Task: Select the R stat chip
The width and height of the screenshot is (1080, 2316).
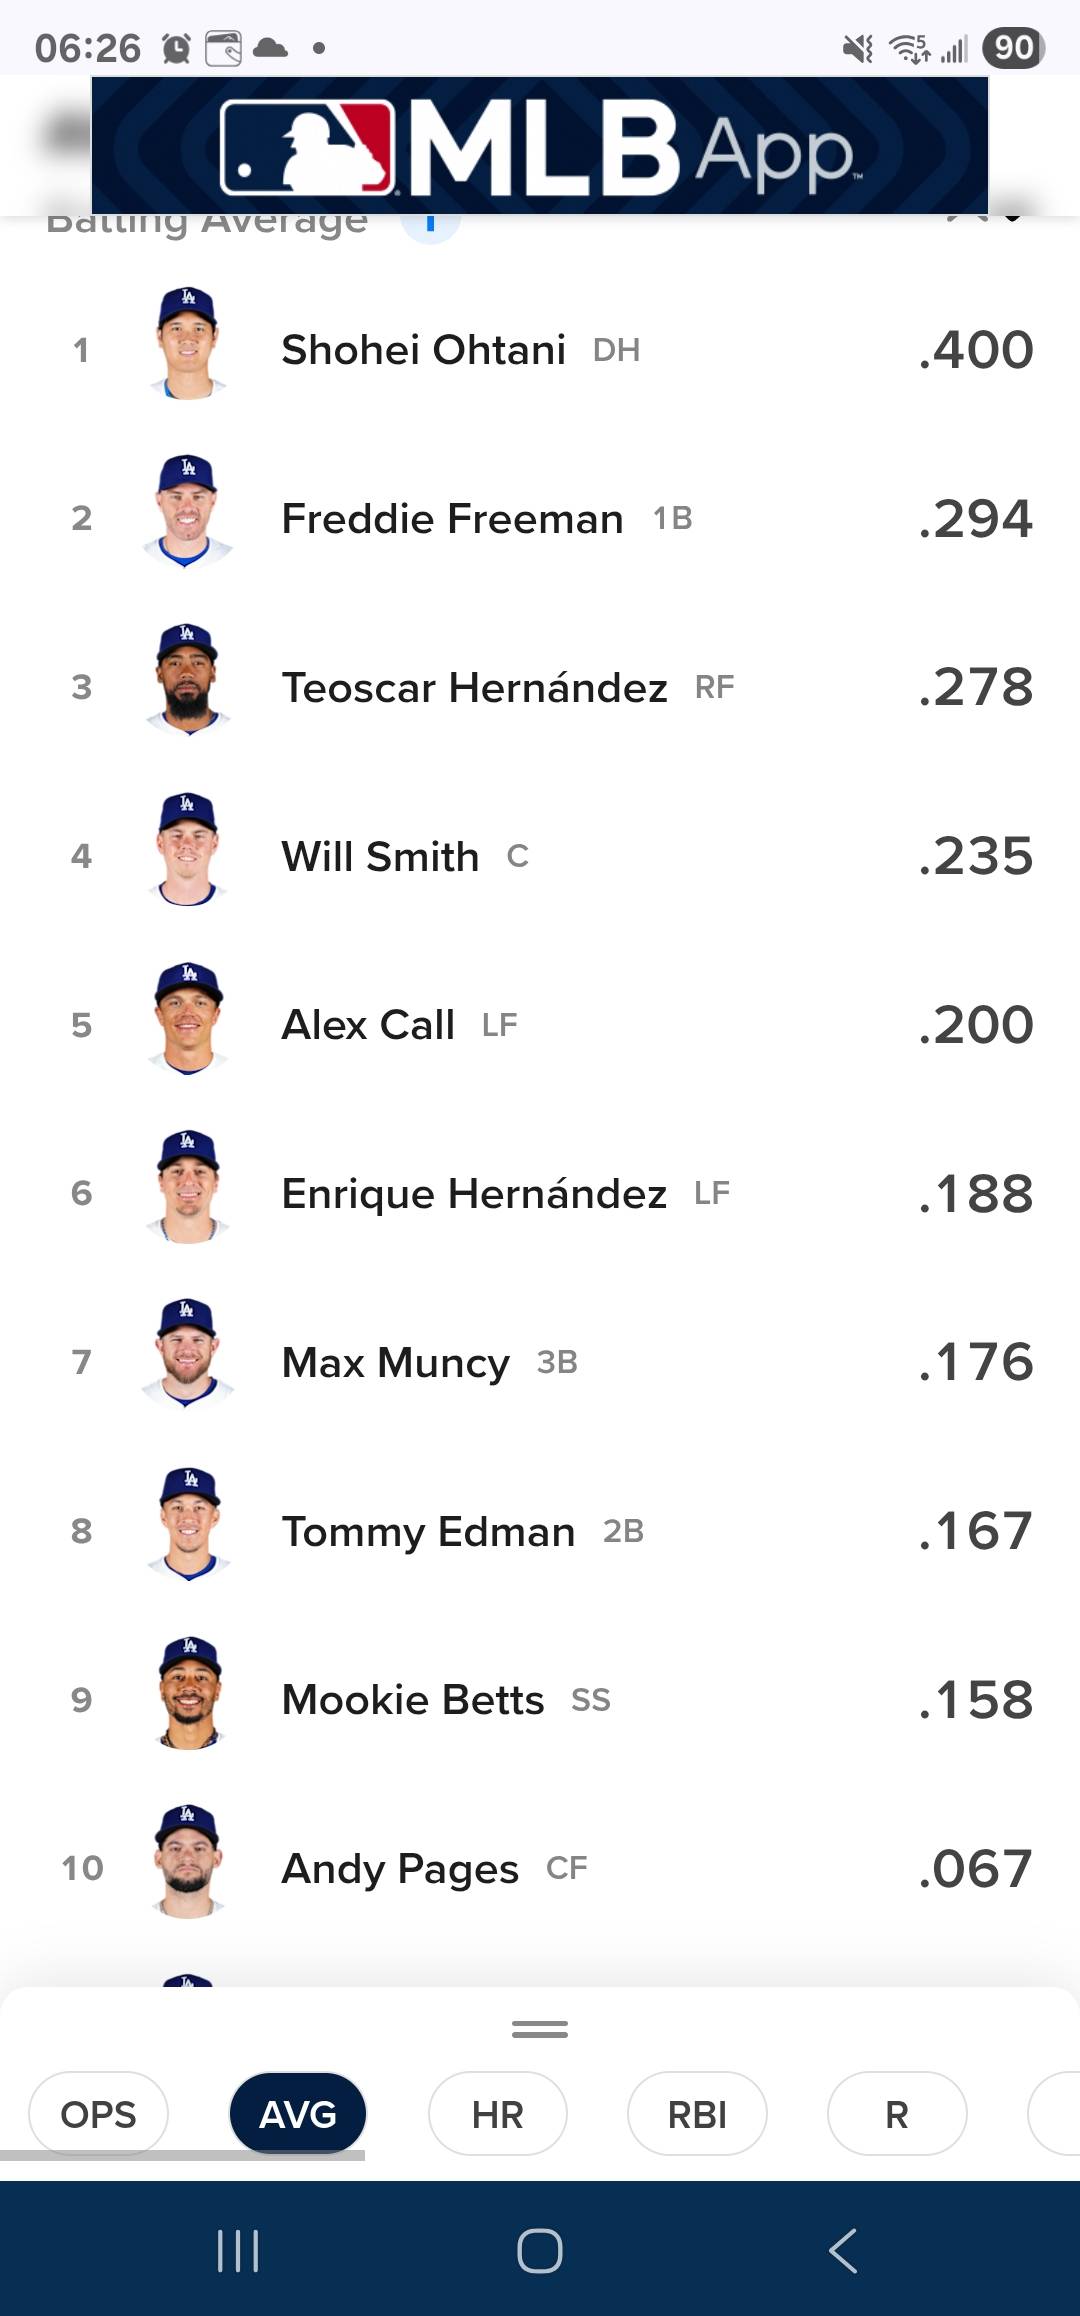Action: point(897,2114)
